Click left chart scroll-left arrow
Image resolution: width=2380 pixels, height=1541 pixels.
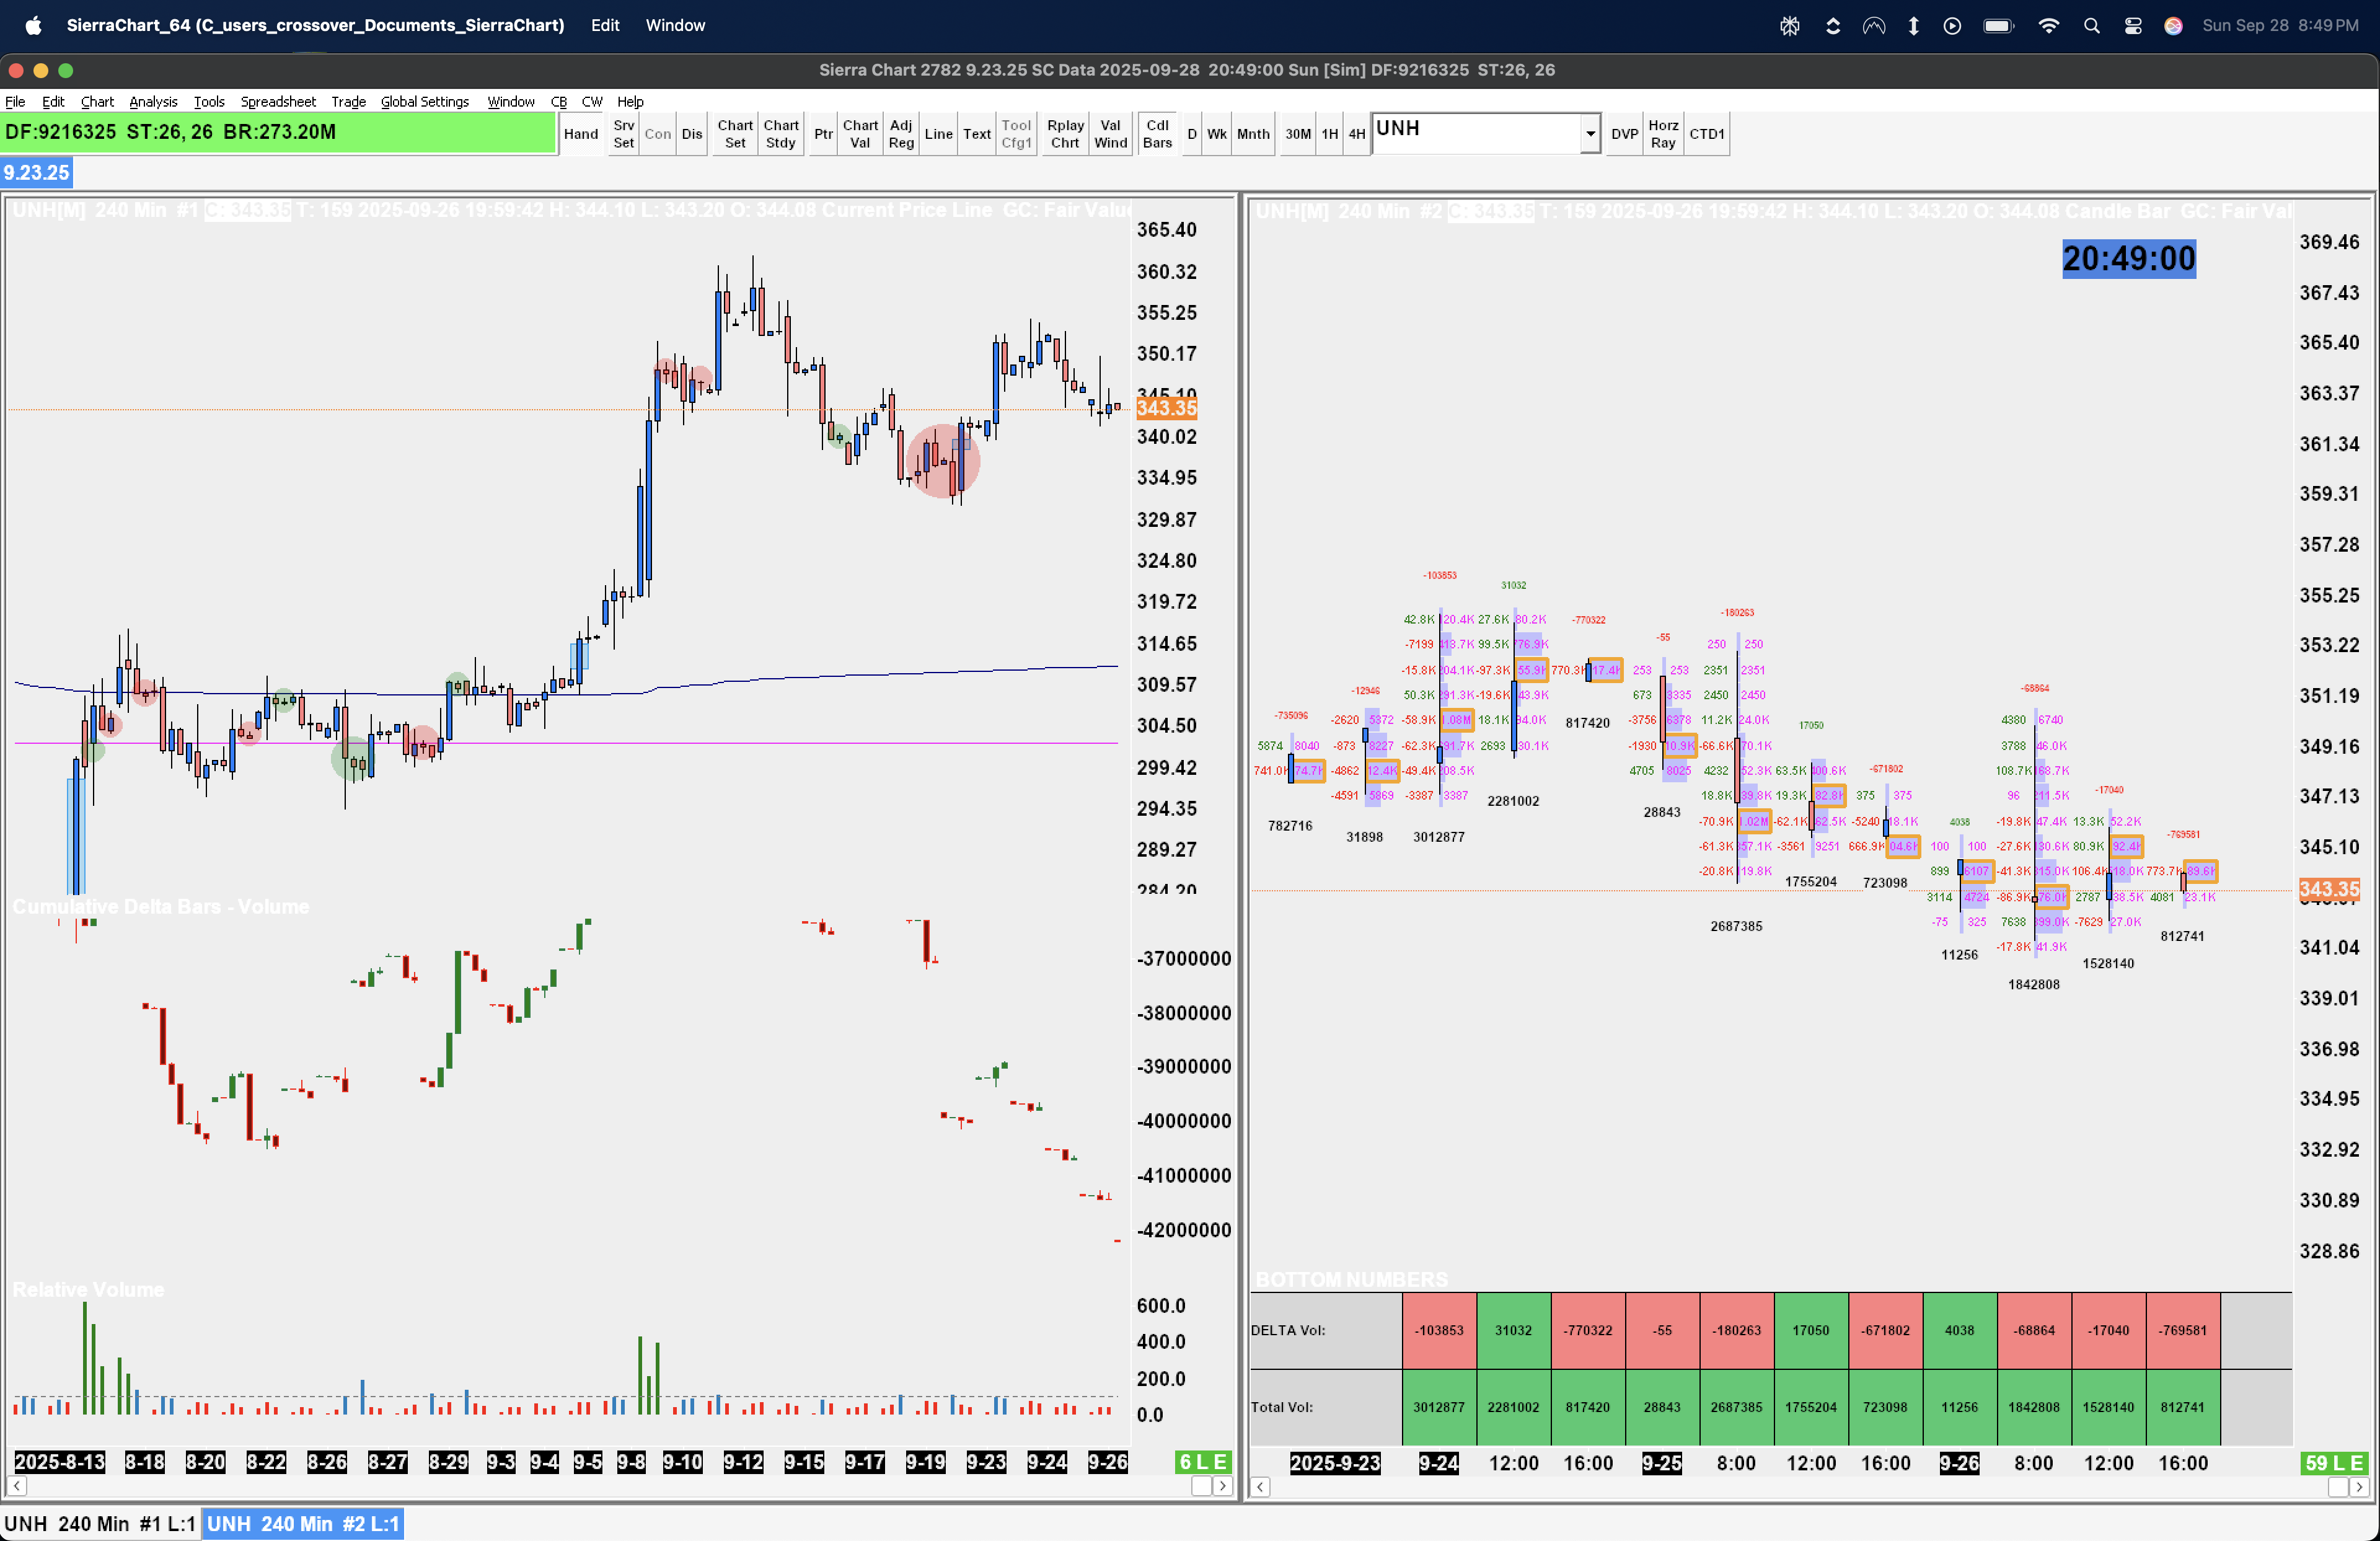click(x=17, y=1486)
